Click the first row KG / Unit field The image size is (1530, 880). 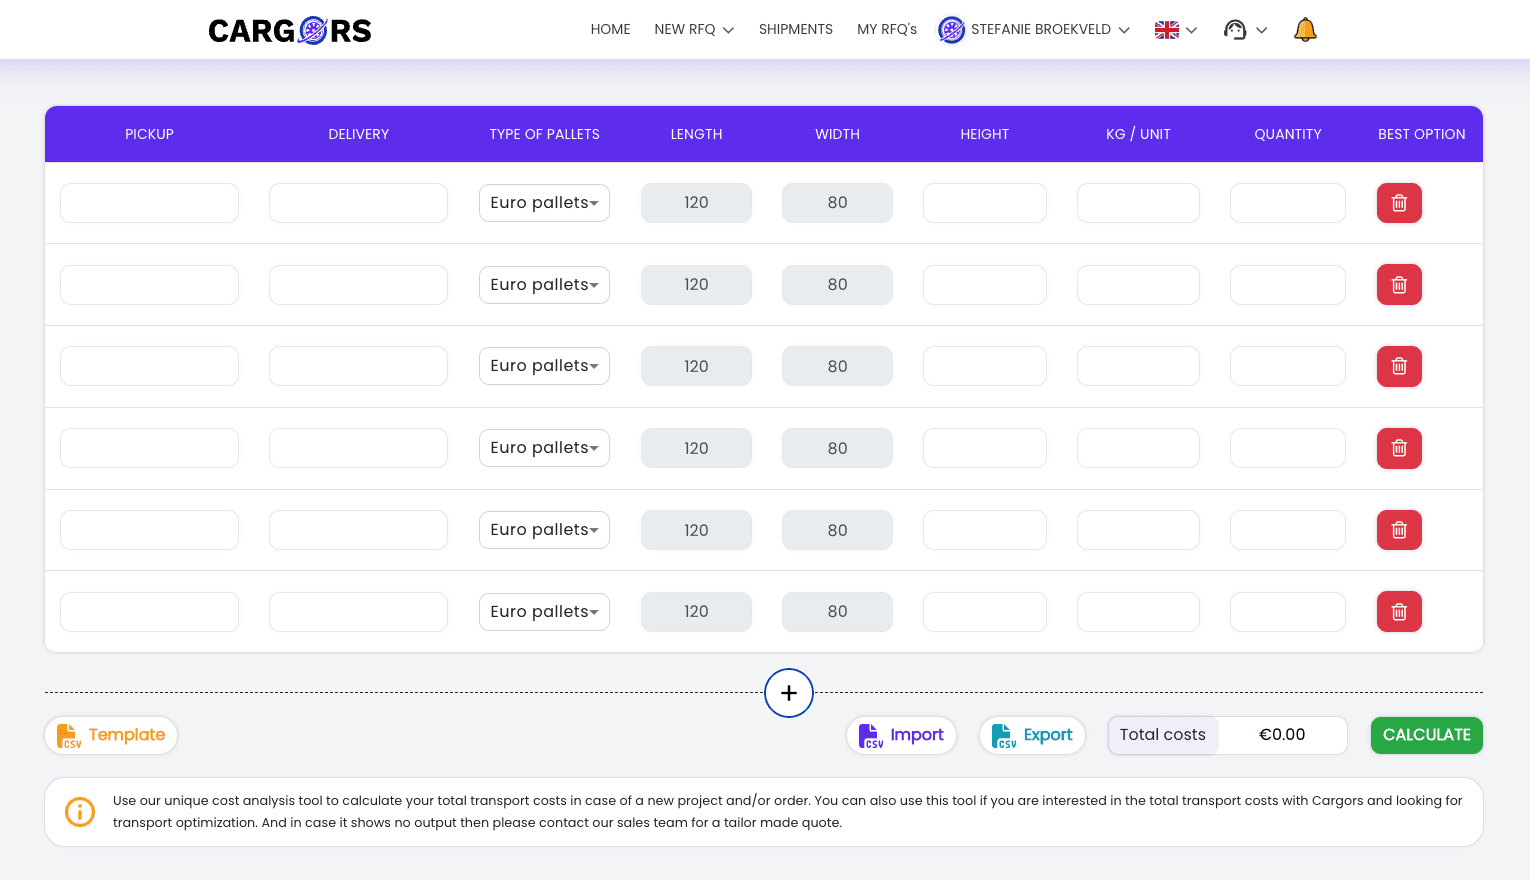pos(1138,203)
